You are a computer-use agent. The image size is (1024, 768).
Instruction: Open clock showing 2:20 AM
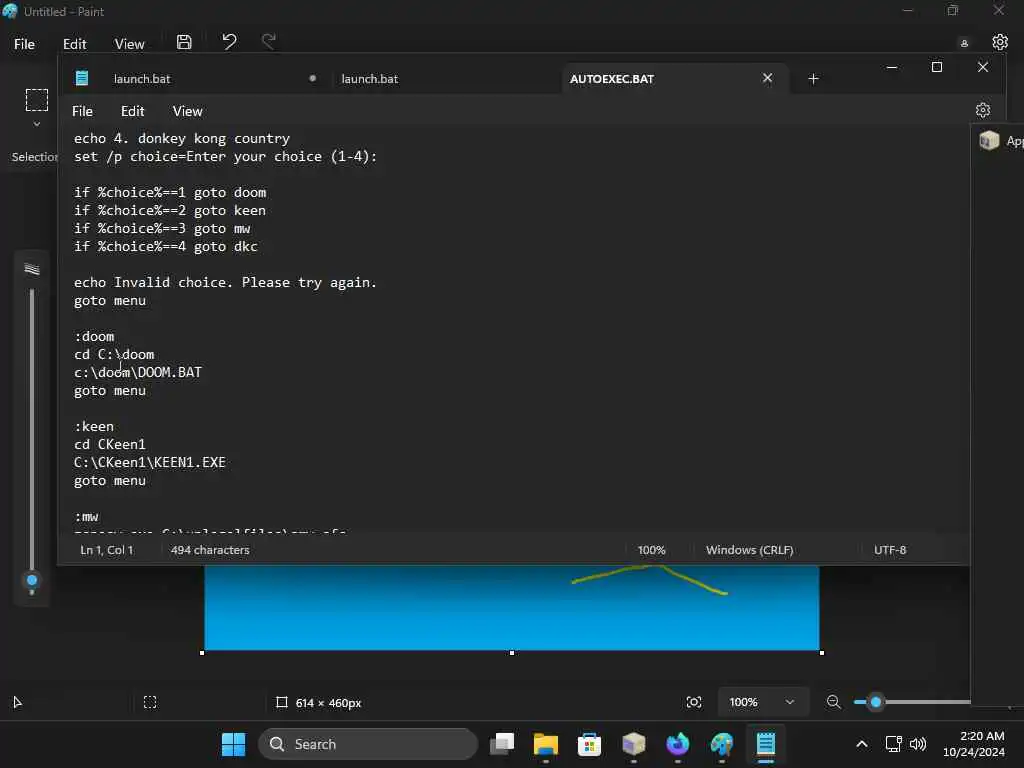click(974, 744)
